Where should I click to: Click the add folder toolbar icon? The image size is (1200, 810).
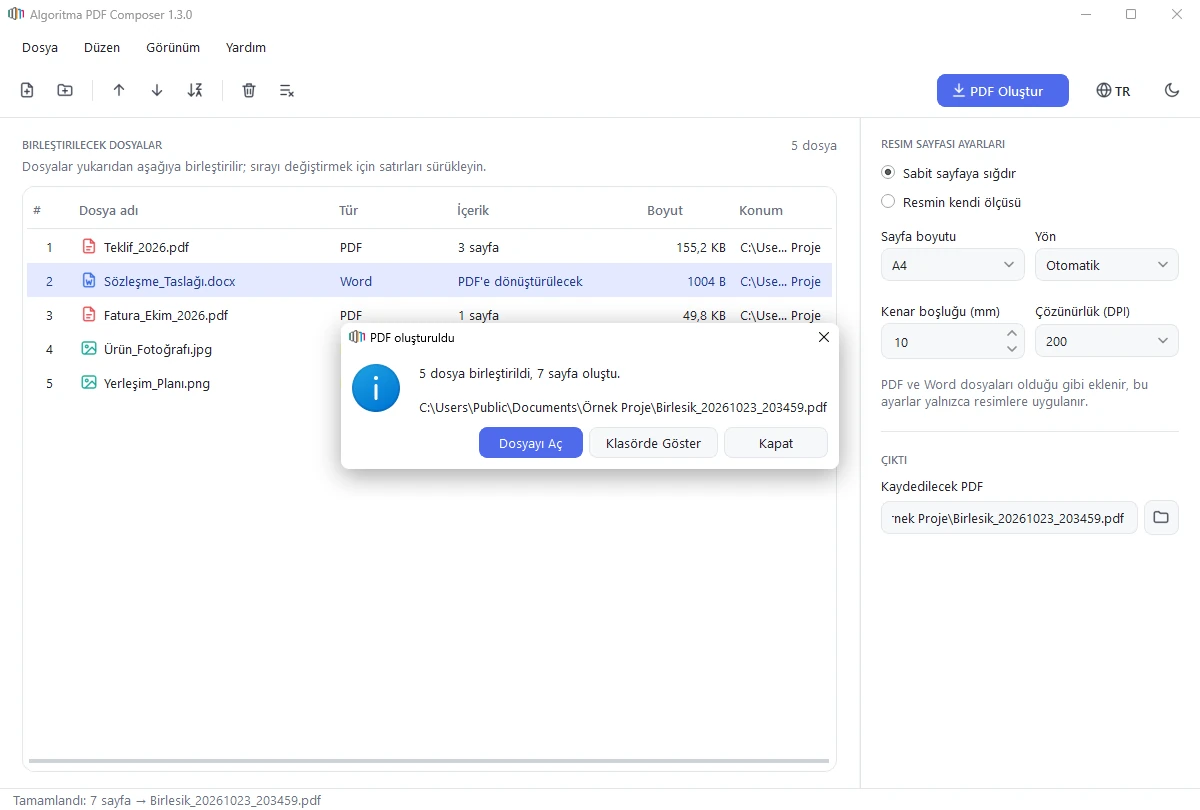[x=65, y=91]
